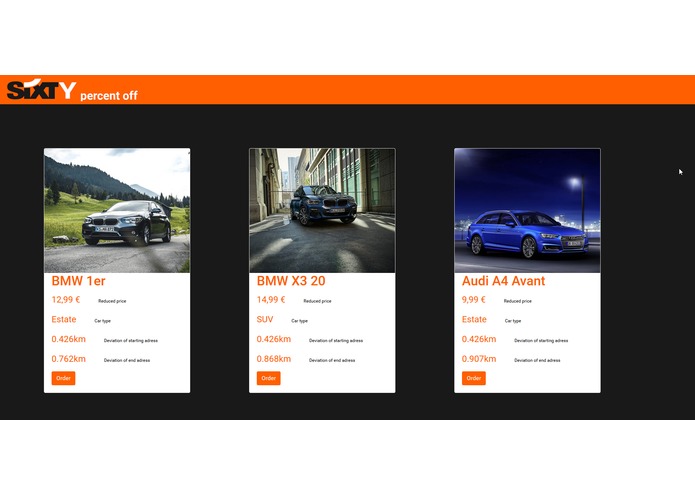Click 'Deviation of end adress' on BMW 1er card
Screen dimensions: 695x494
[127, 360]
